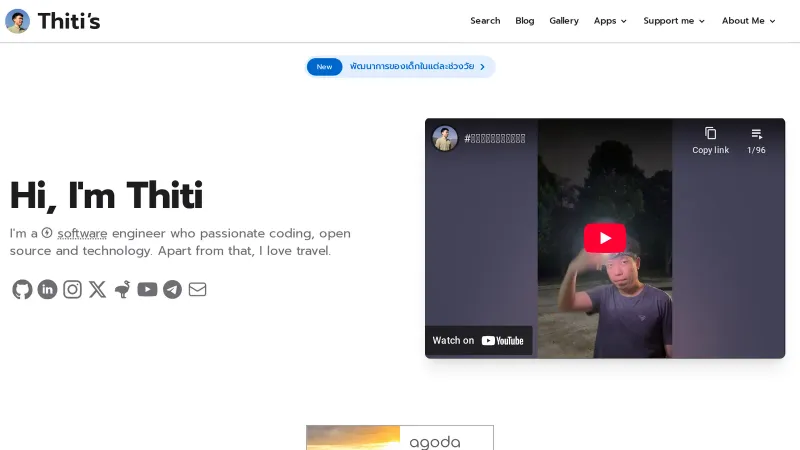This screenshot has height=450, width=800.
Task: Go to the Search page
Action: point(485,21)
